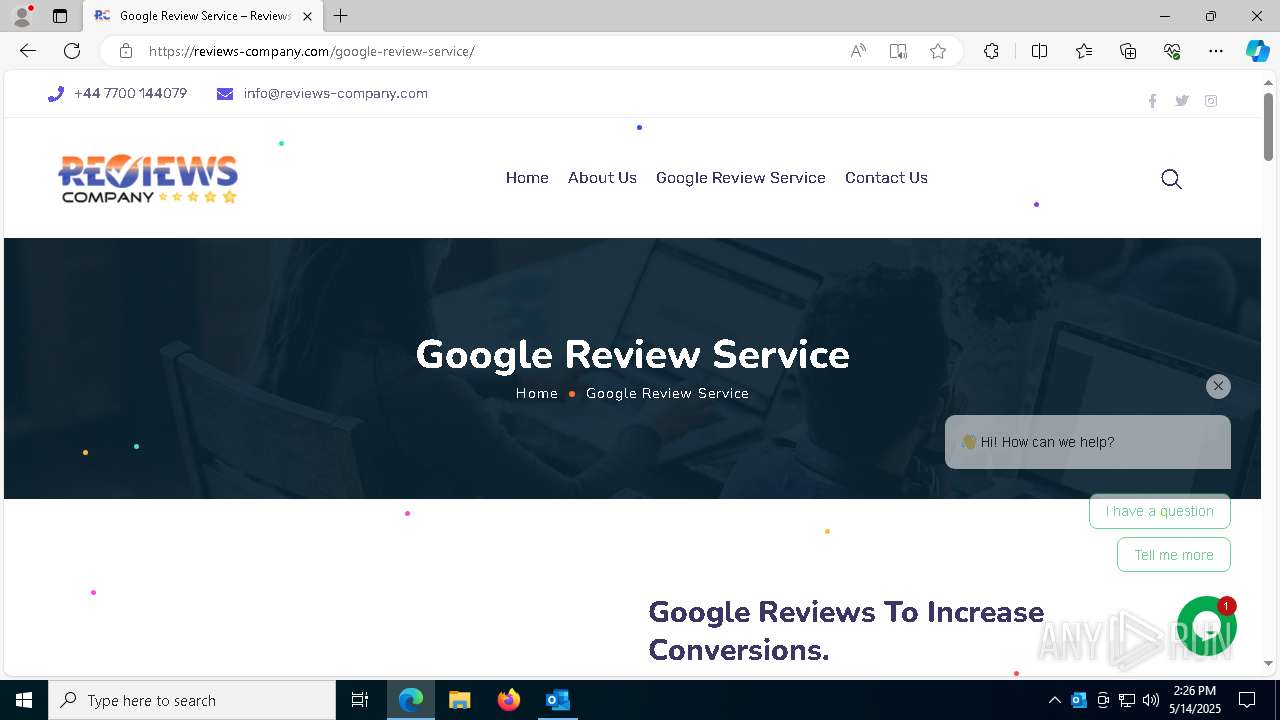Open Task View on taskbar
This screenshot has width=1280, height=720.
point(360,700)
